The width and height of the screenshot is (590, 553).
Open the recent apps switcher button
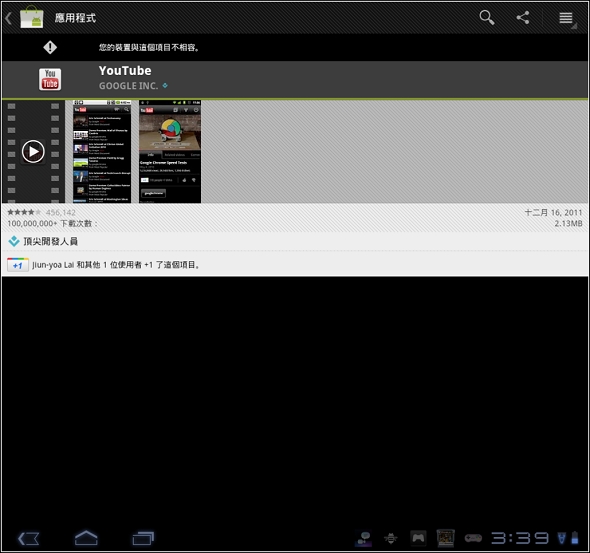(143, 538)
